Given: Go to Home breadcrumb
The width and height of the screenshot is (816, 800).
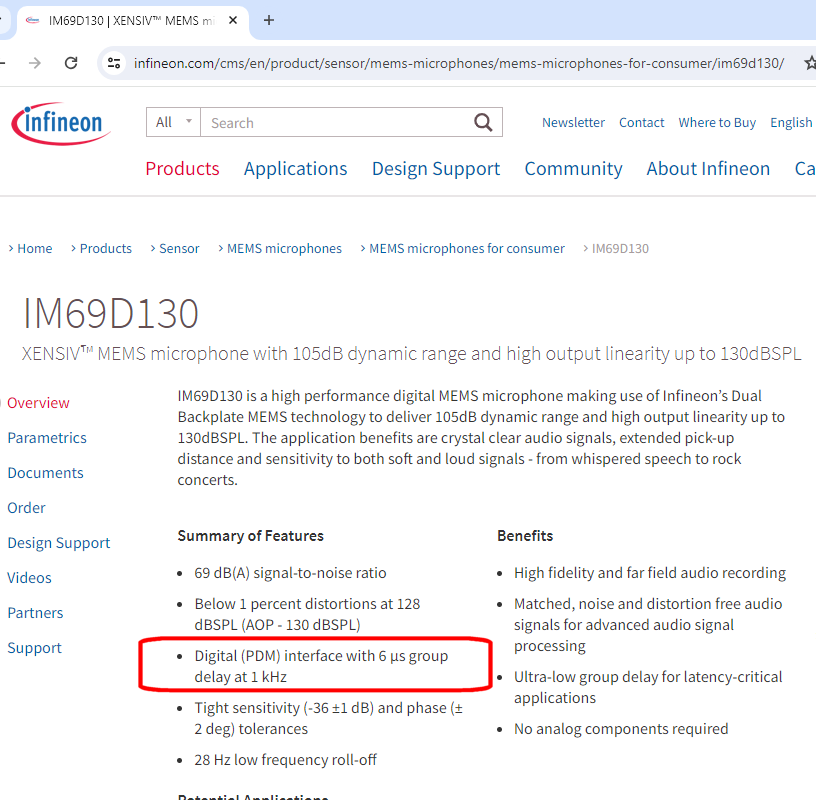Looking at the screenshot, I should [34, 248].
